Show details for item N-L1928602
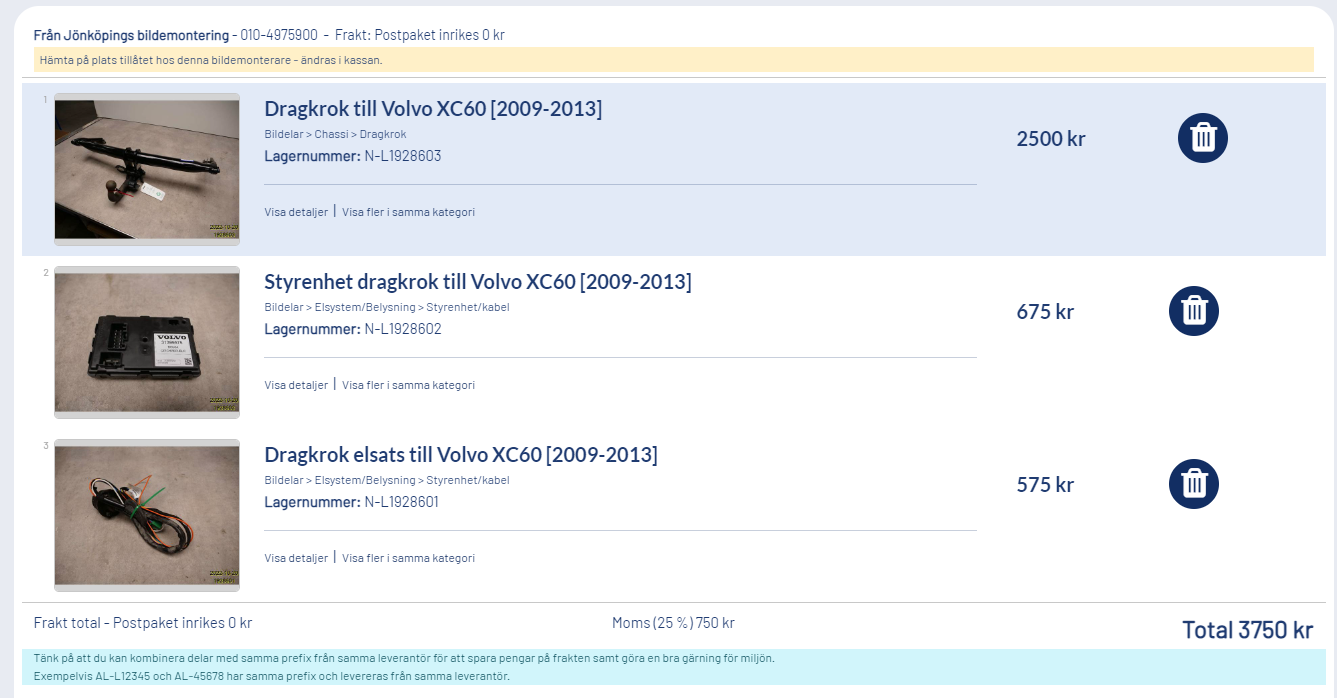This screenshot has width=1337, height=698. 296,385
